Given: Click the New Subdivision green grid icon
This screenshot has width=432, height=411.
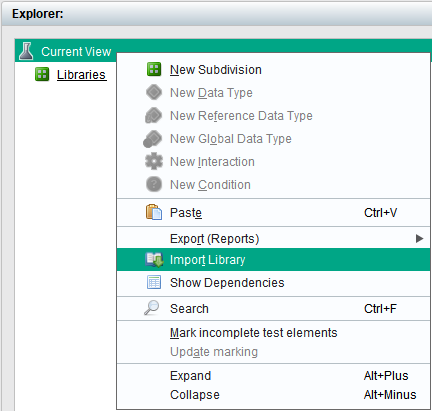Looking at the screenshot, I should (x=154, y=69).
